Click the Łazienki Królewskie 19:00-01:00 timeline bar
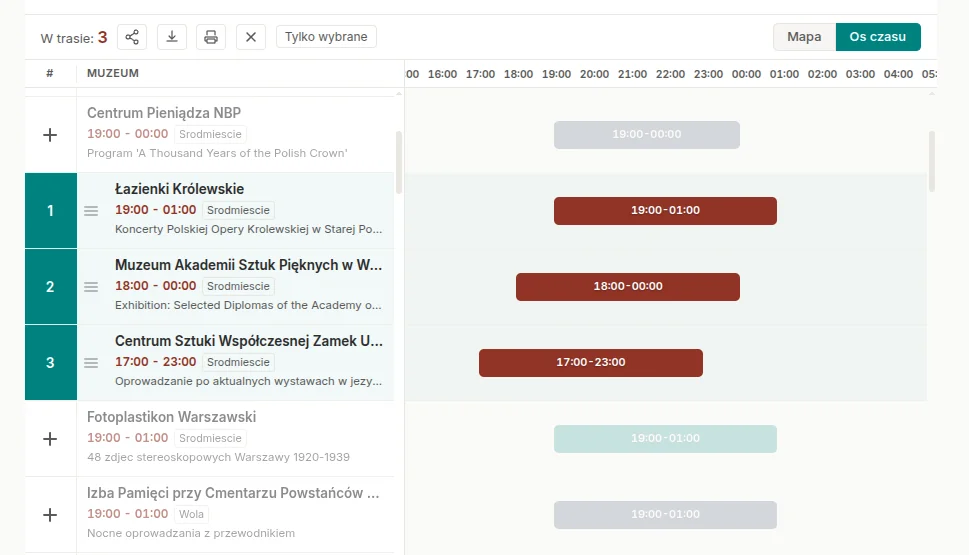969x555 pixels. (665, 211)
